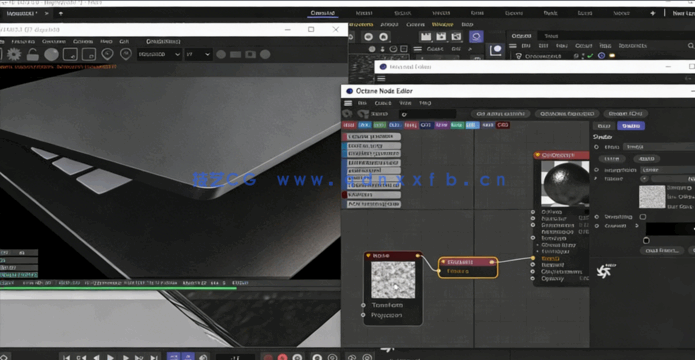Open the Node Editor hamburger menu
The width and height of the screenshot is (695, 360).
348,103
